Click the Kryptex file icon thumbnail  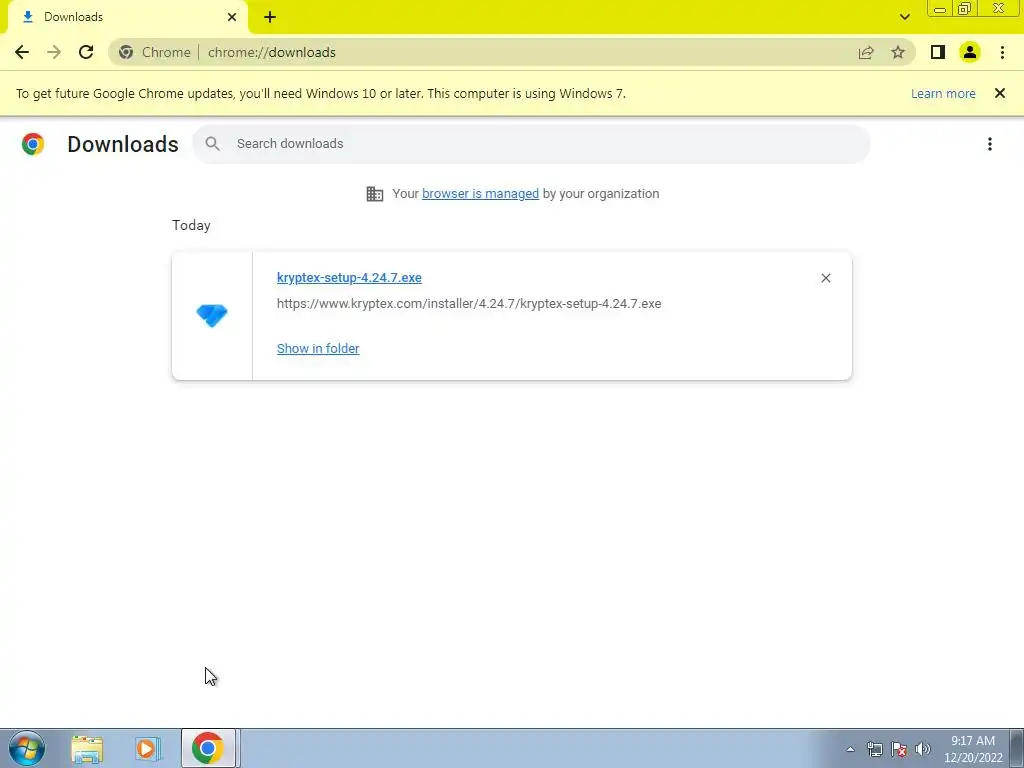pos(212,315)
